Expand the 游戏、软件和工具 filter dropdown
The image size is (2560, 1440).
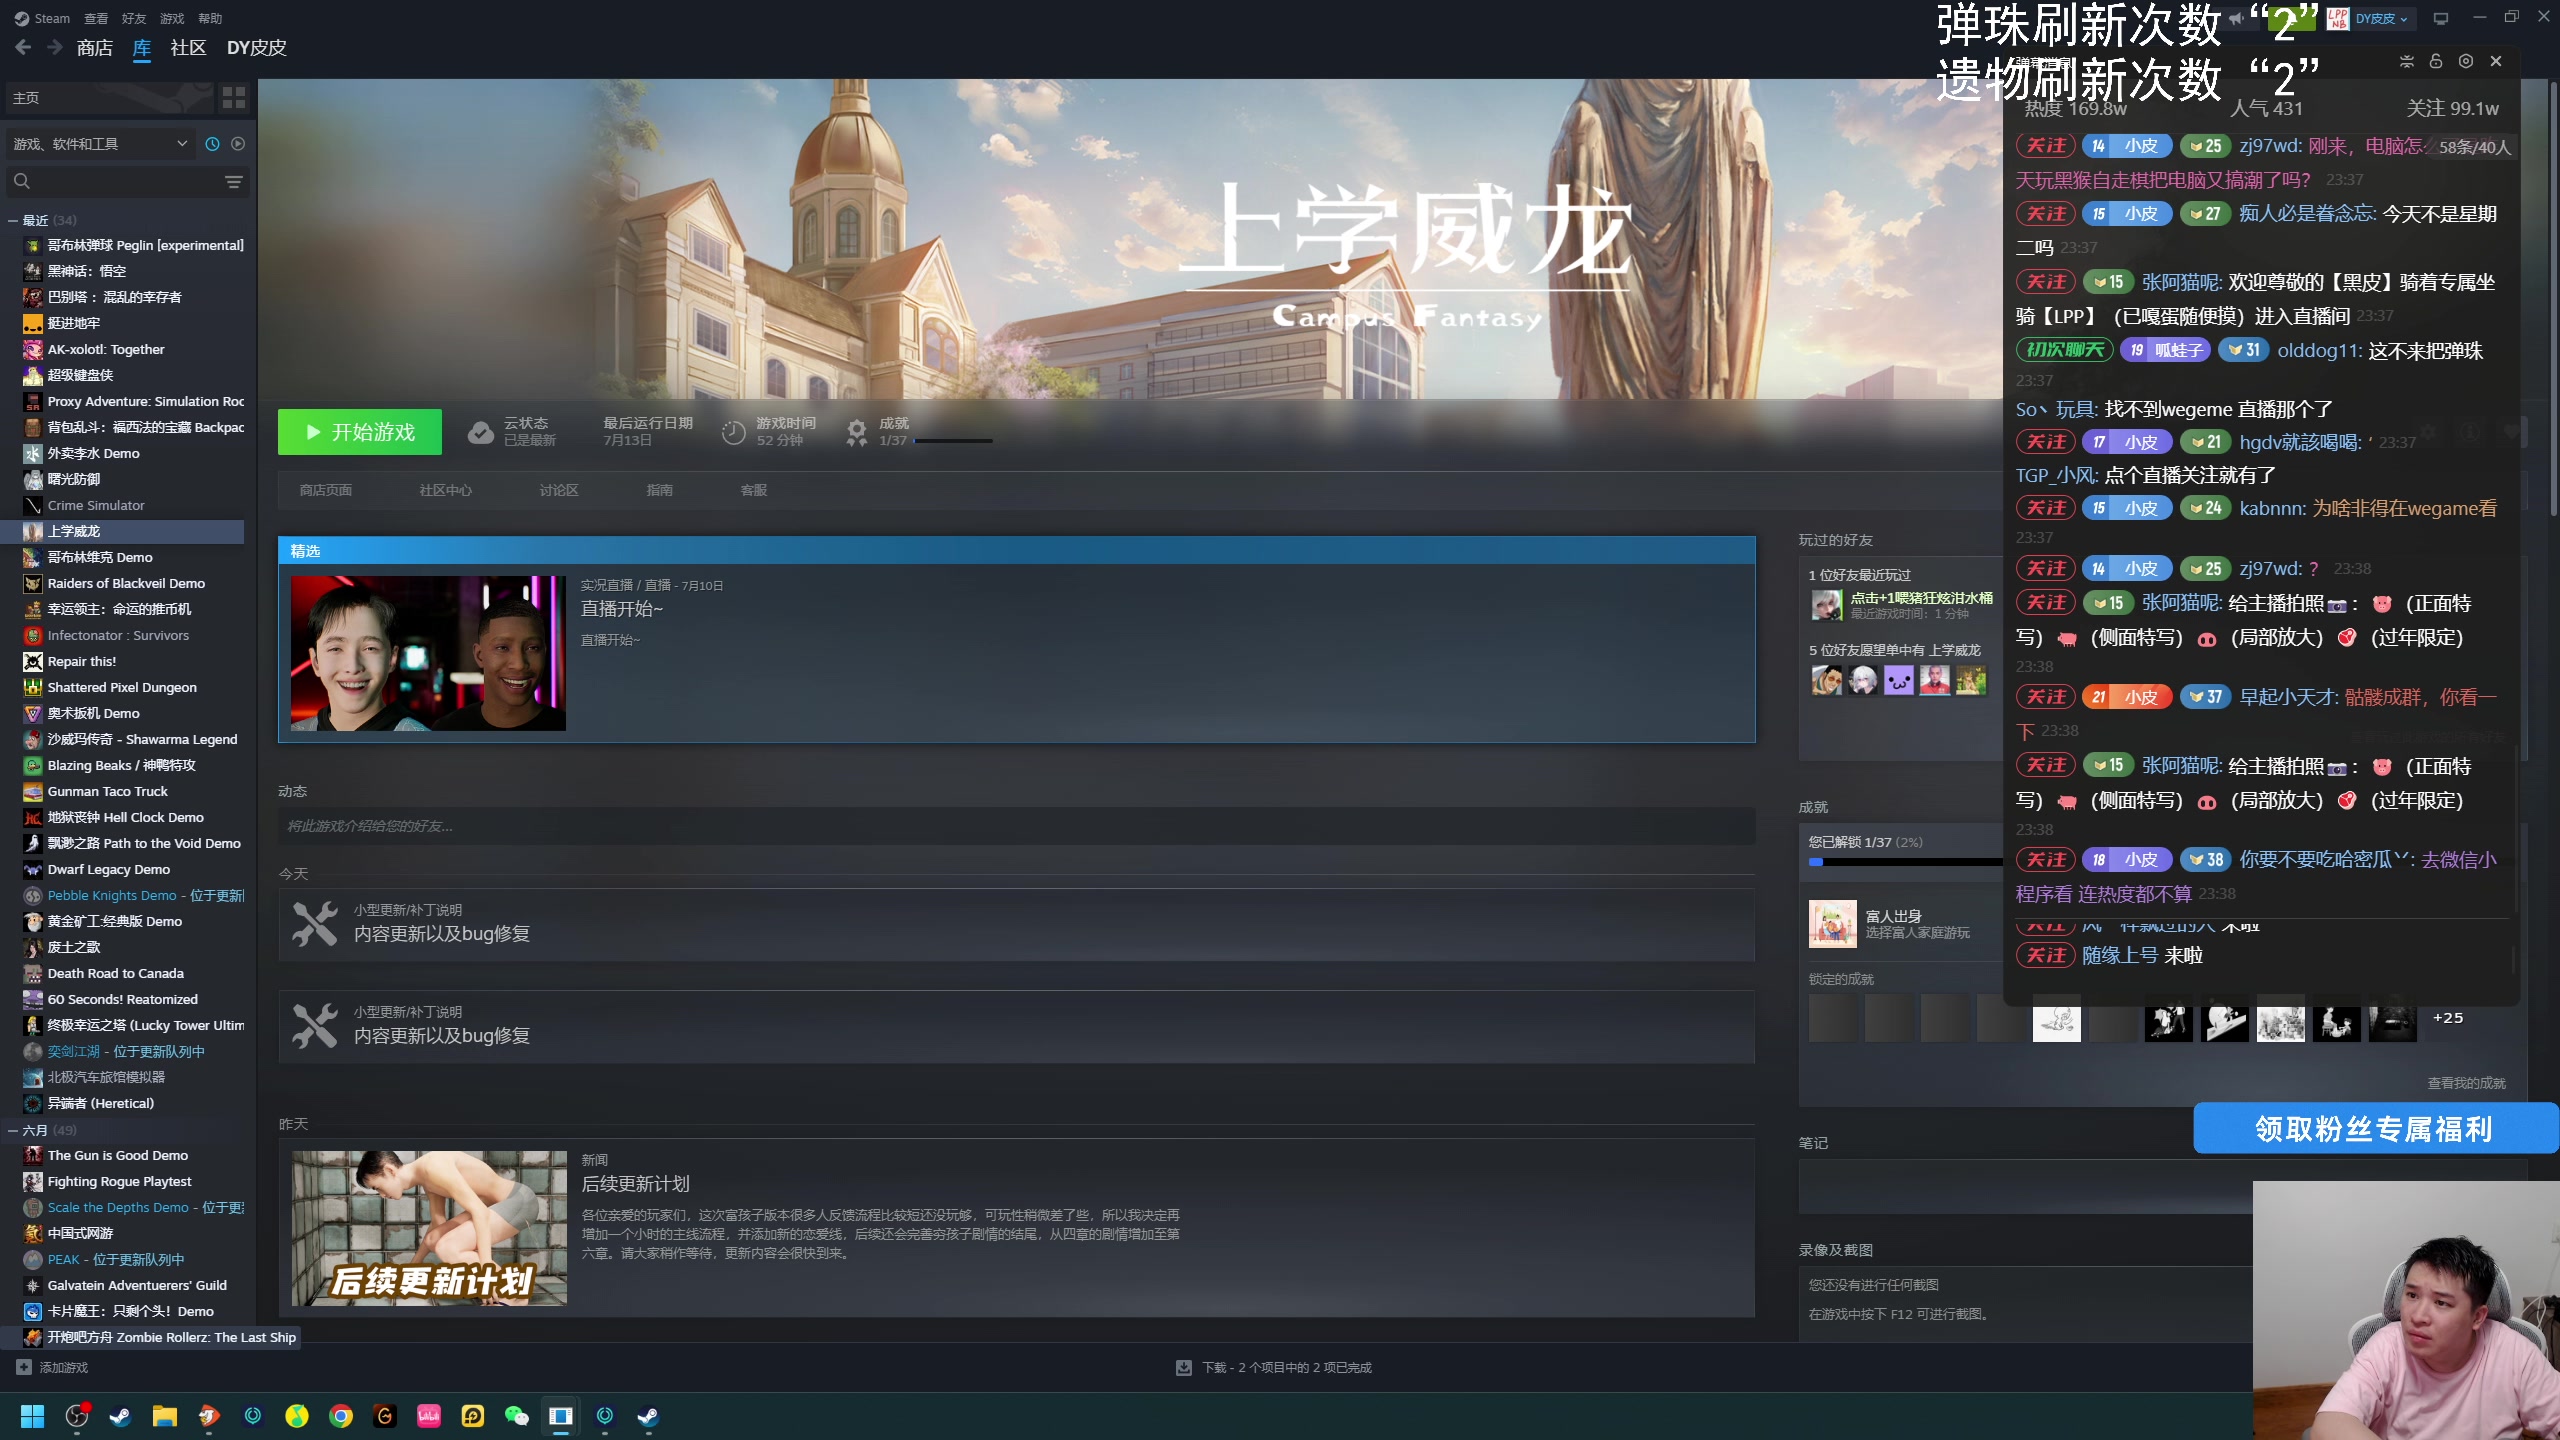click(x=99, y=144)
